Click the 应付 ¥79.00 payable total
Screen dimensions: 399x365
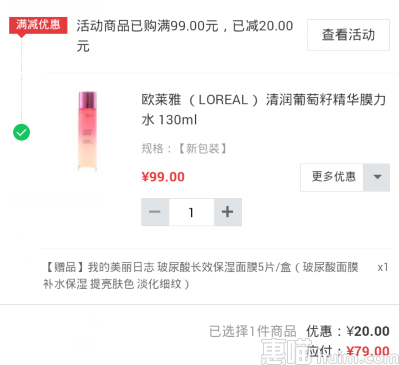coord(348,351)
